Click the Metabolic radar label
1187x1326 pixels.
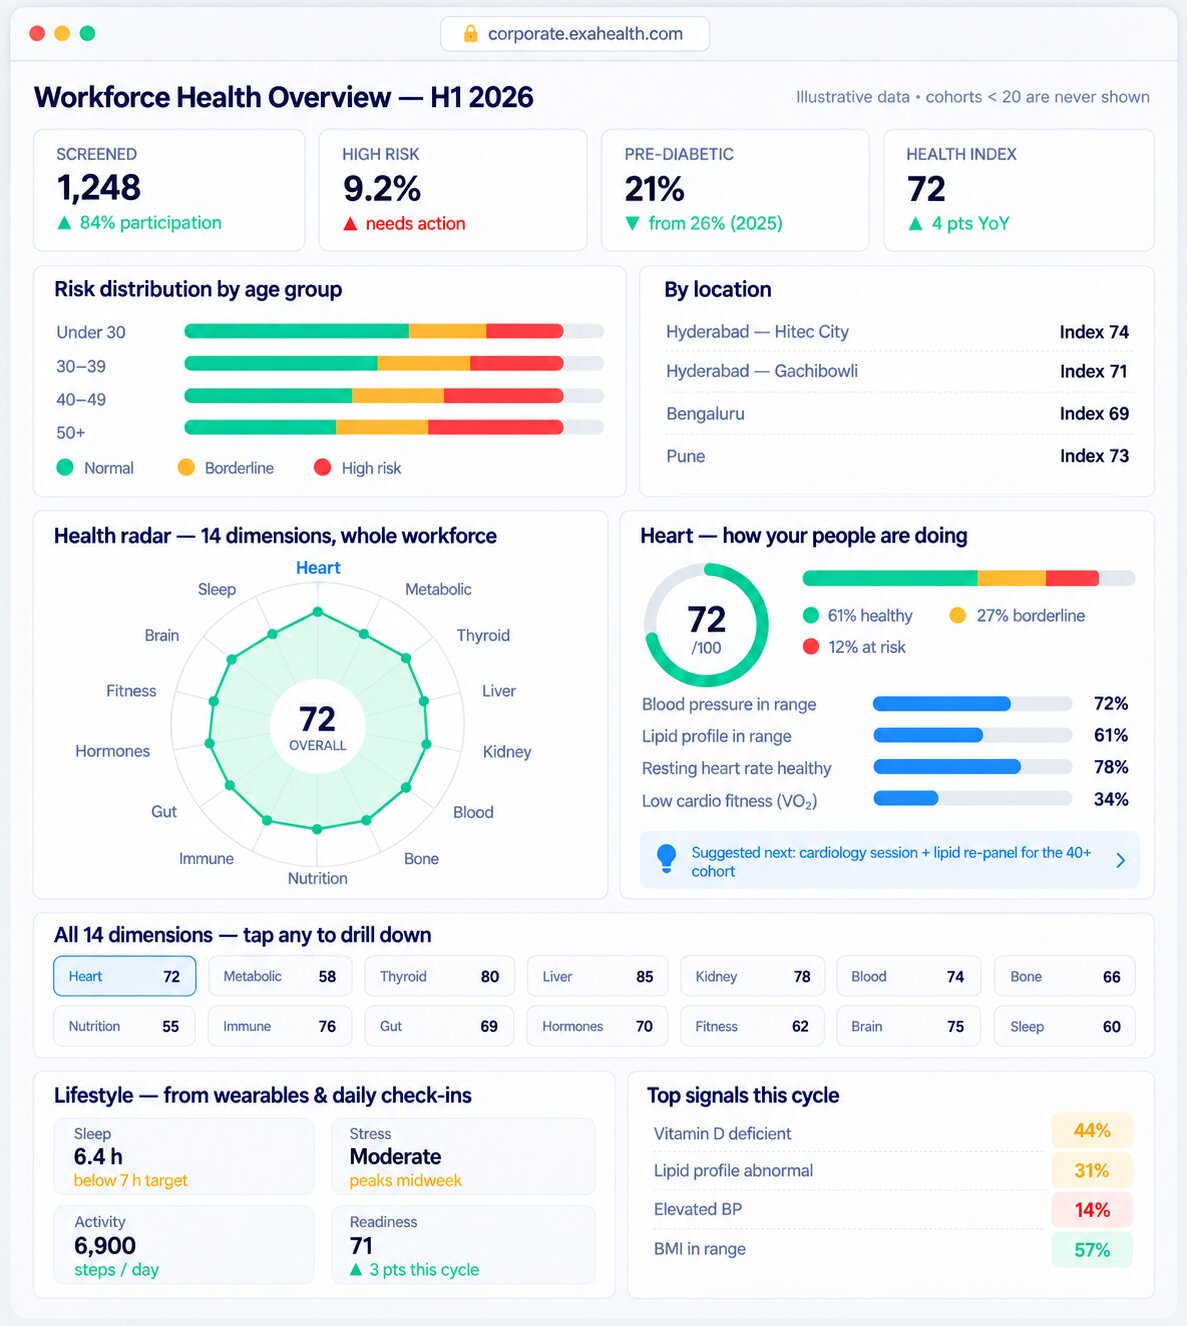pos(438,589)
